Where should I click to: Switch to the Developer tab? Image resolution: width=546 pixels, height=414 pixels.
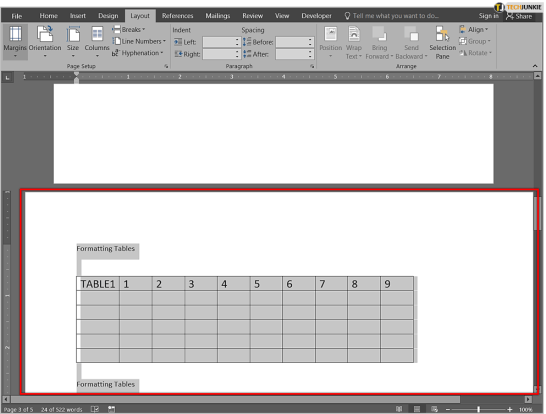[316, 16]
